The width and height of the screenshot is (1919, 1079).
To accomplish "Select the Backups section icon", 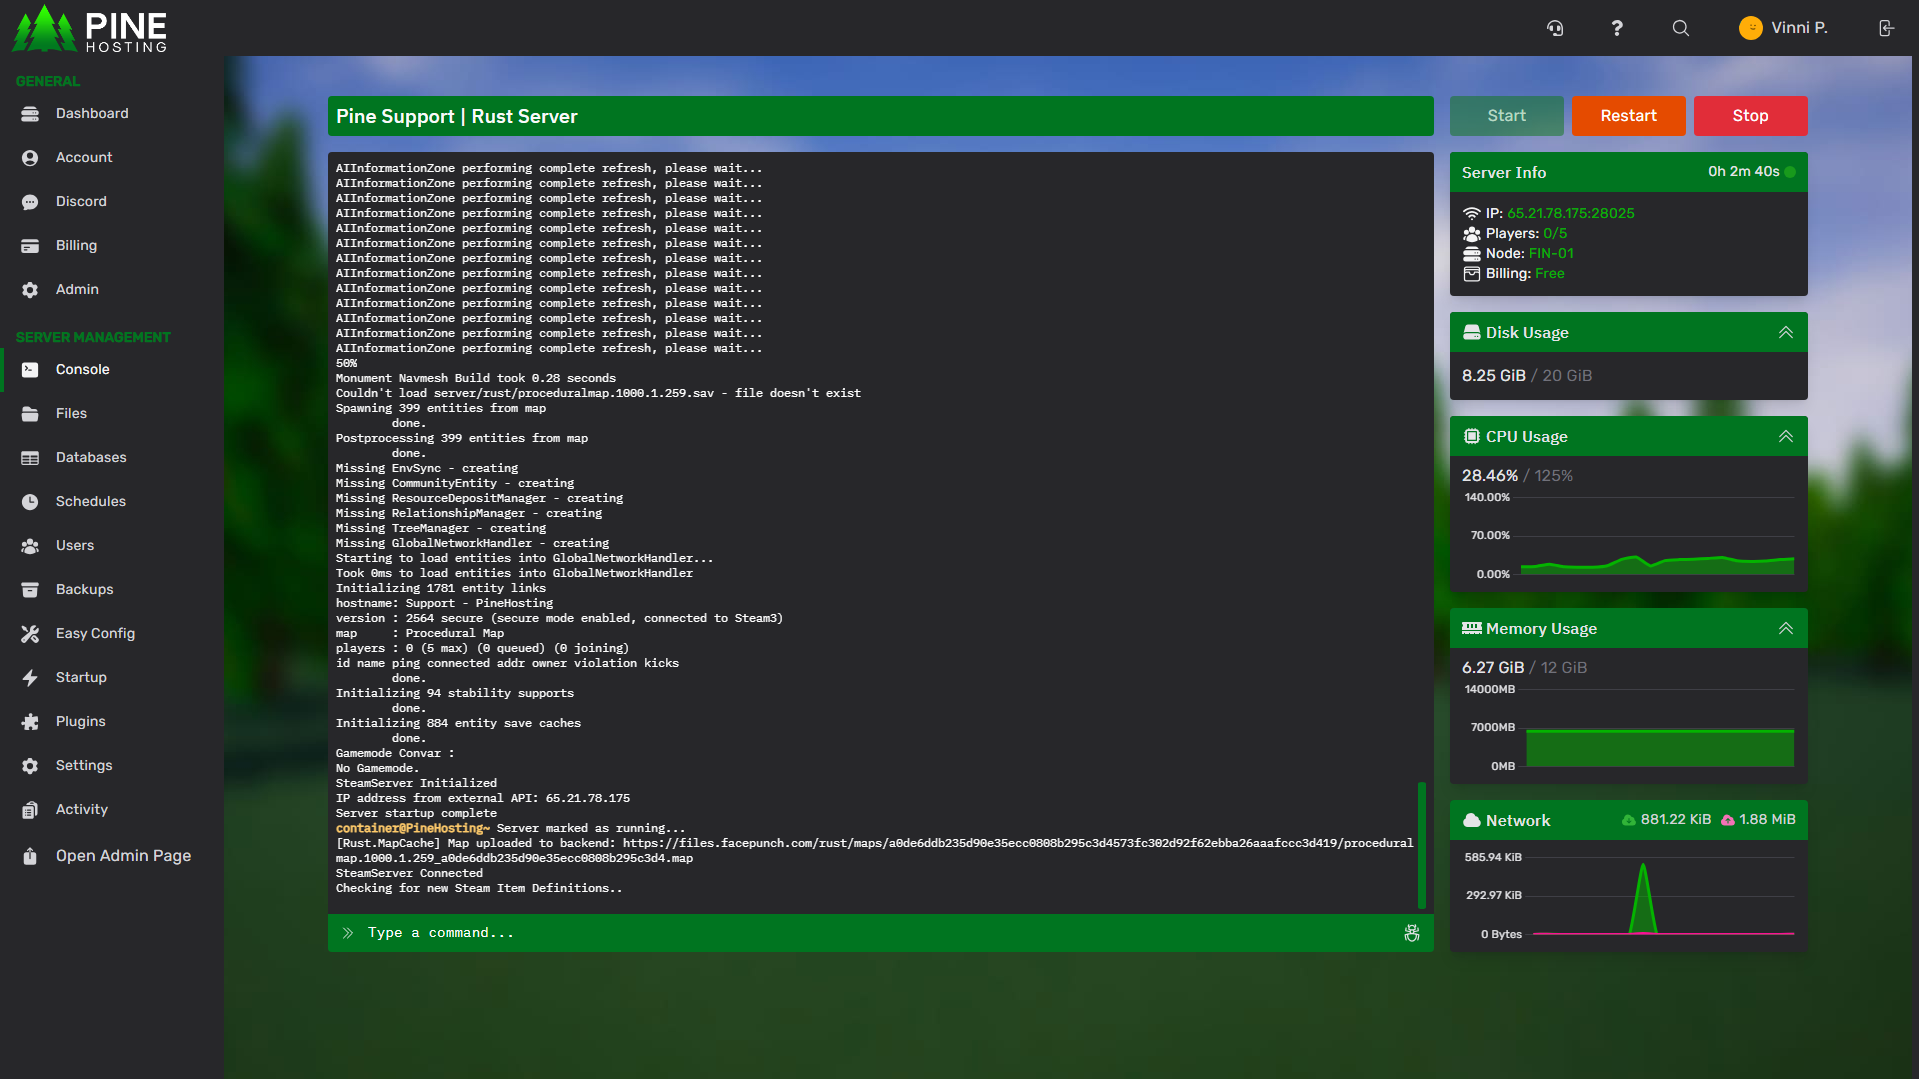I will click(x=31, y=589).
